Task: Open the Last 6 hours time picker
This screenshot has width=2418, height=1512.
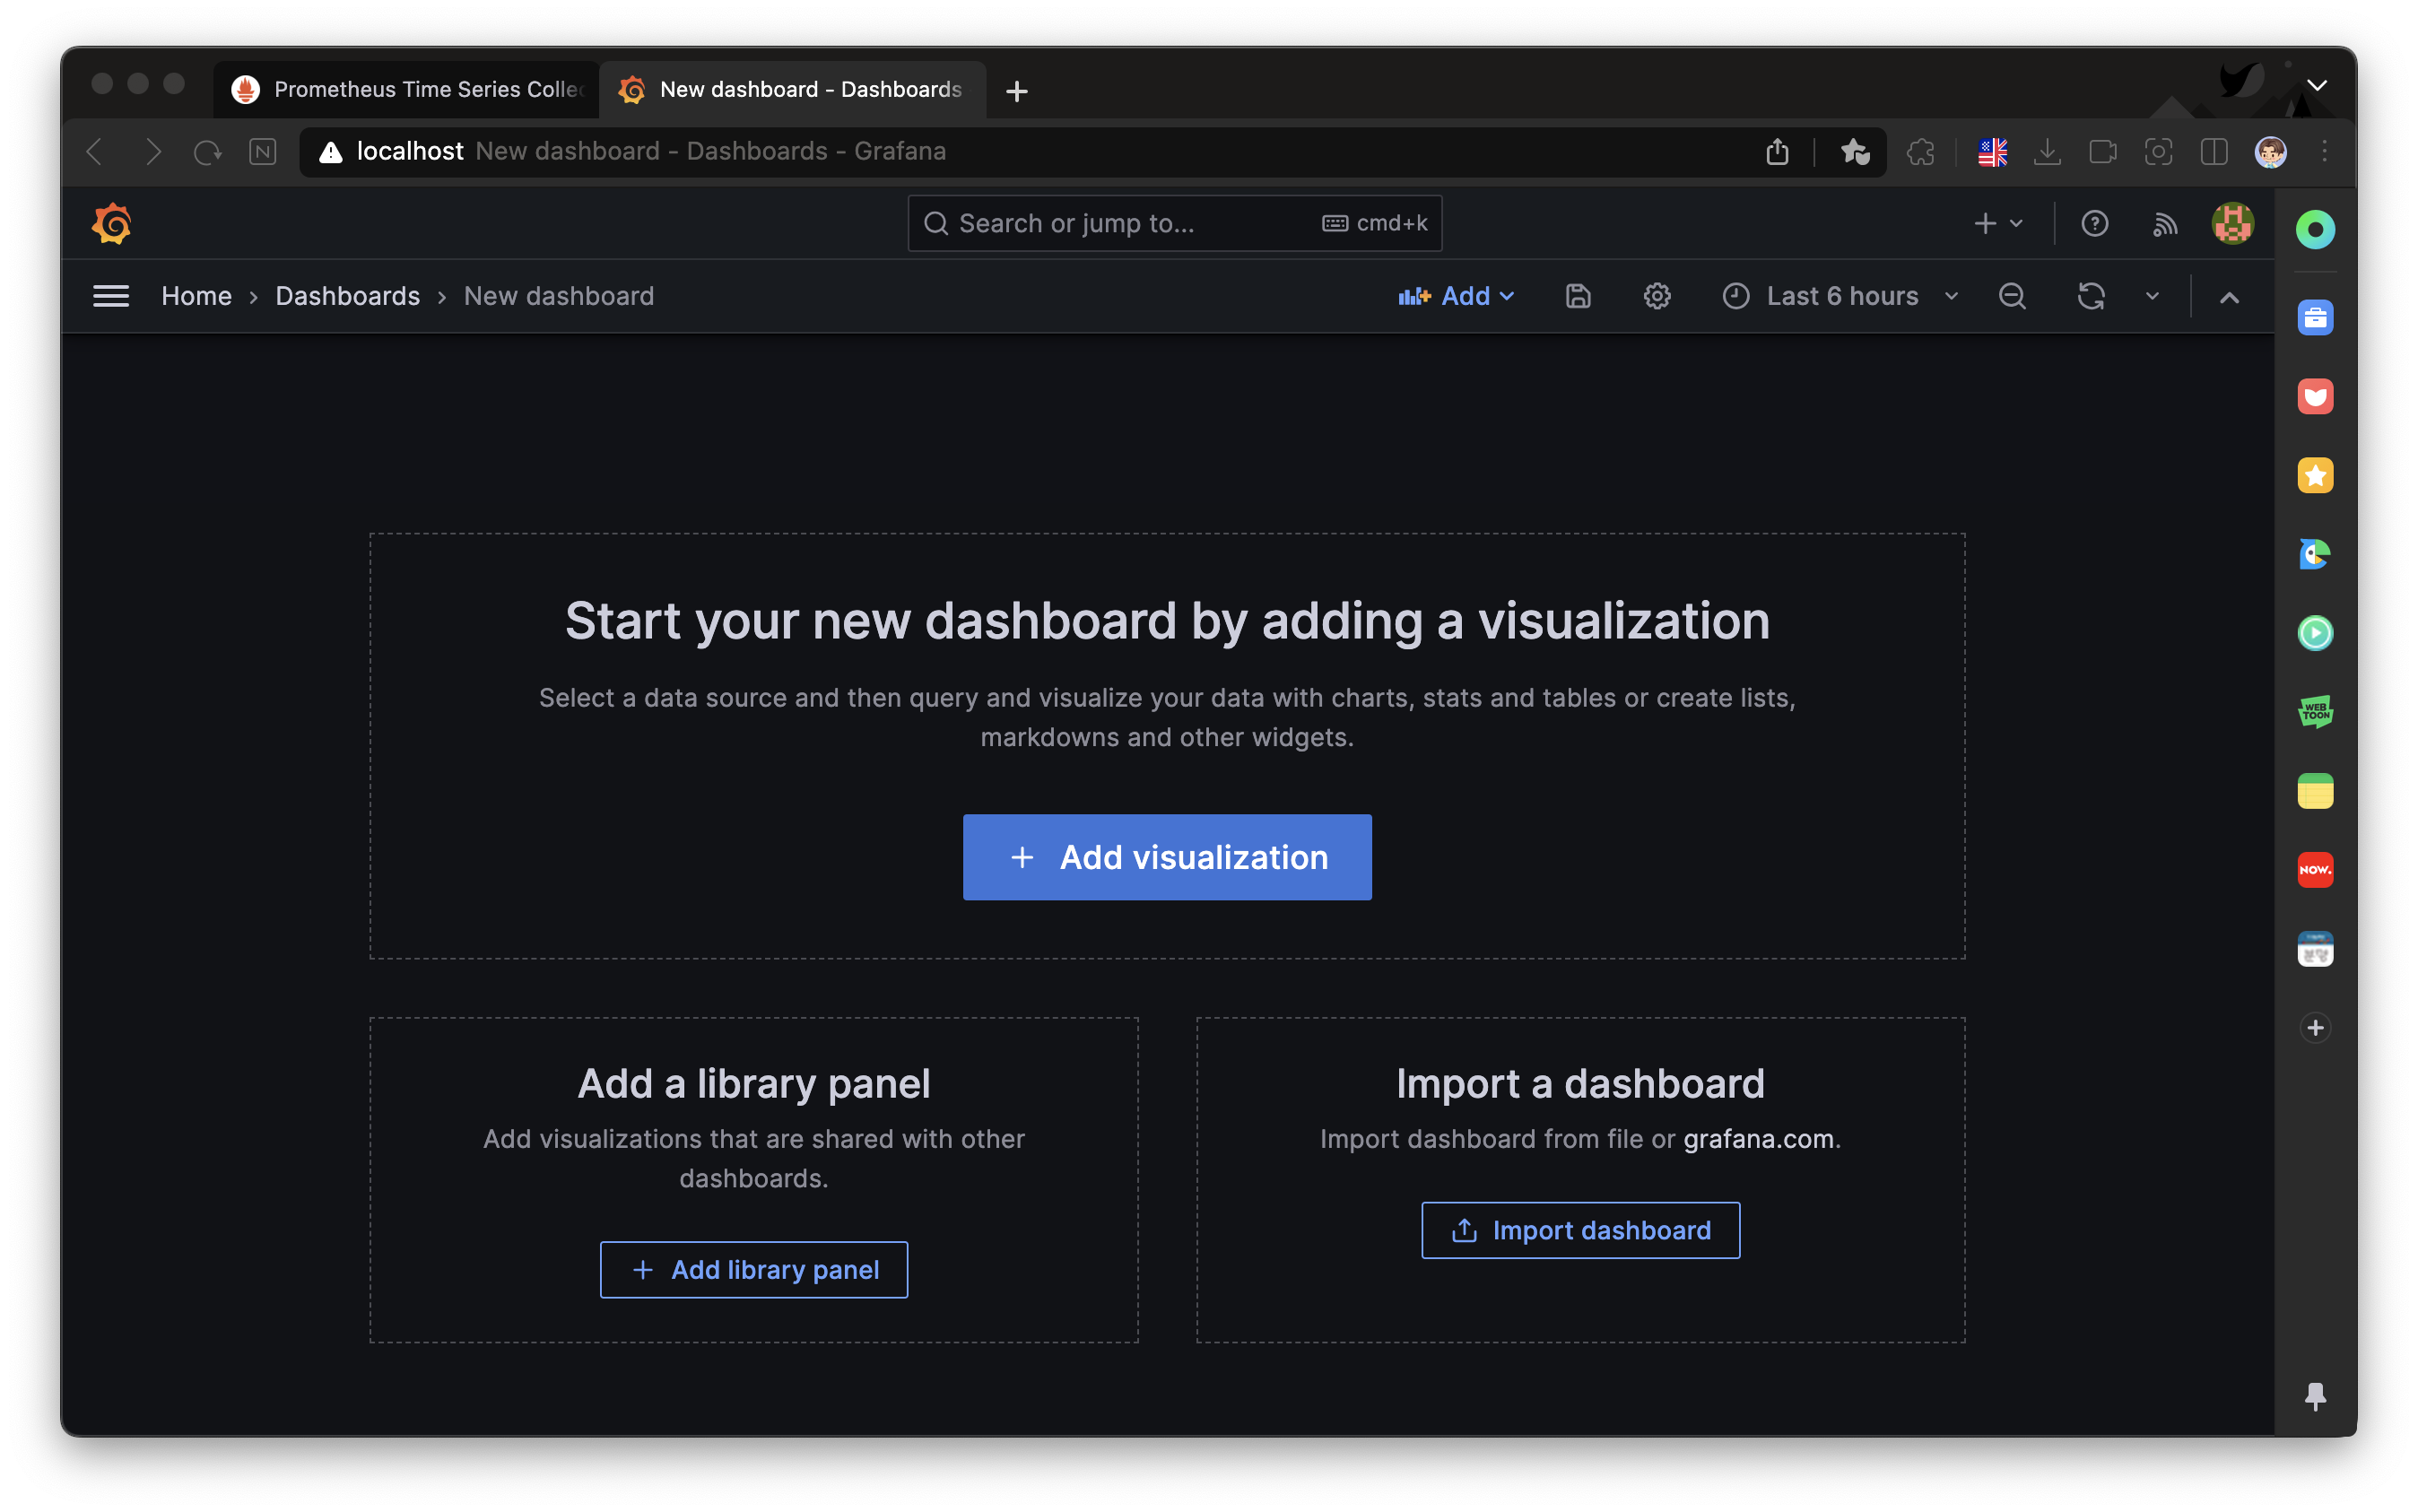Action: (x=1840, y=296)
